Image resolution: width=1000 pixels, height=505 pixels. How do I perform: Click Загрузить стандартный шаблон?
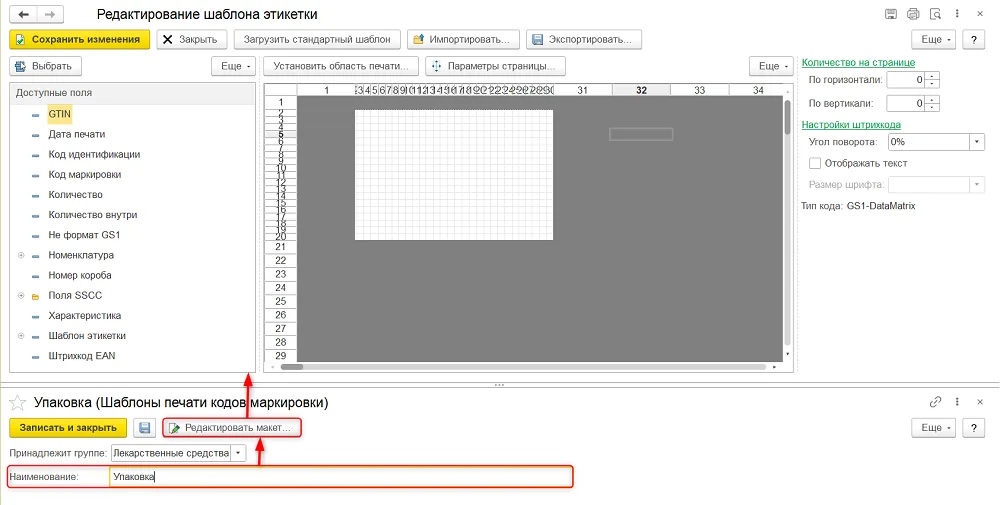tap(317, 40)
